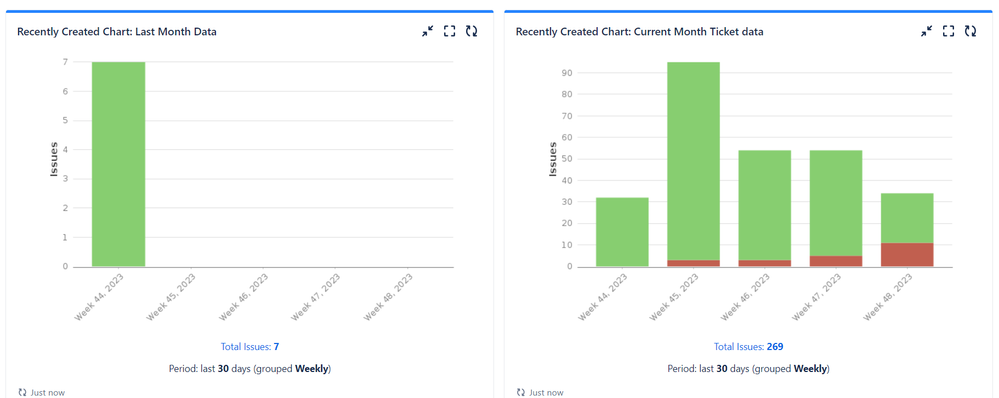The width and height of the screenshot is (999, 398).
Task: Click green portion of Week 45 bar
Action: (x=694, y=160)
